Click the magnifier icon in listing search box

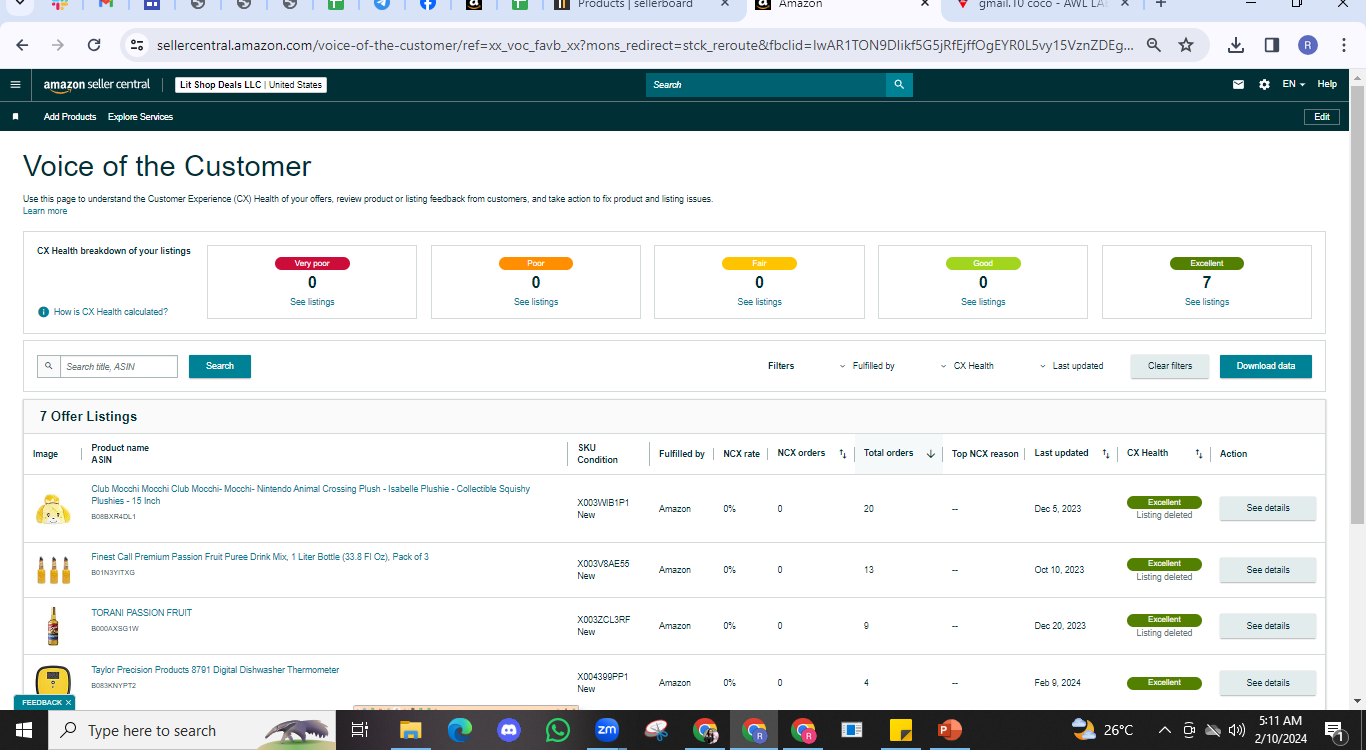click(x=49, y=367)
